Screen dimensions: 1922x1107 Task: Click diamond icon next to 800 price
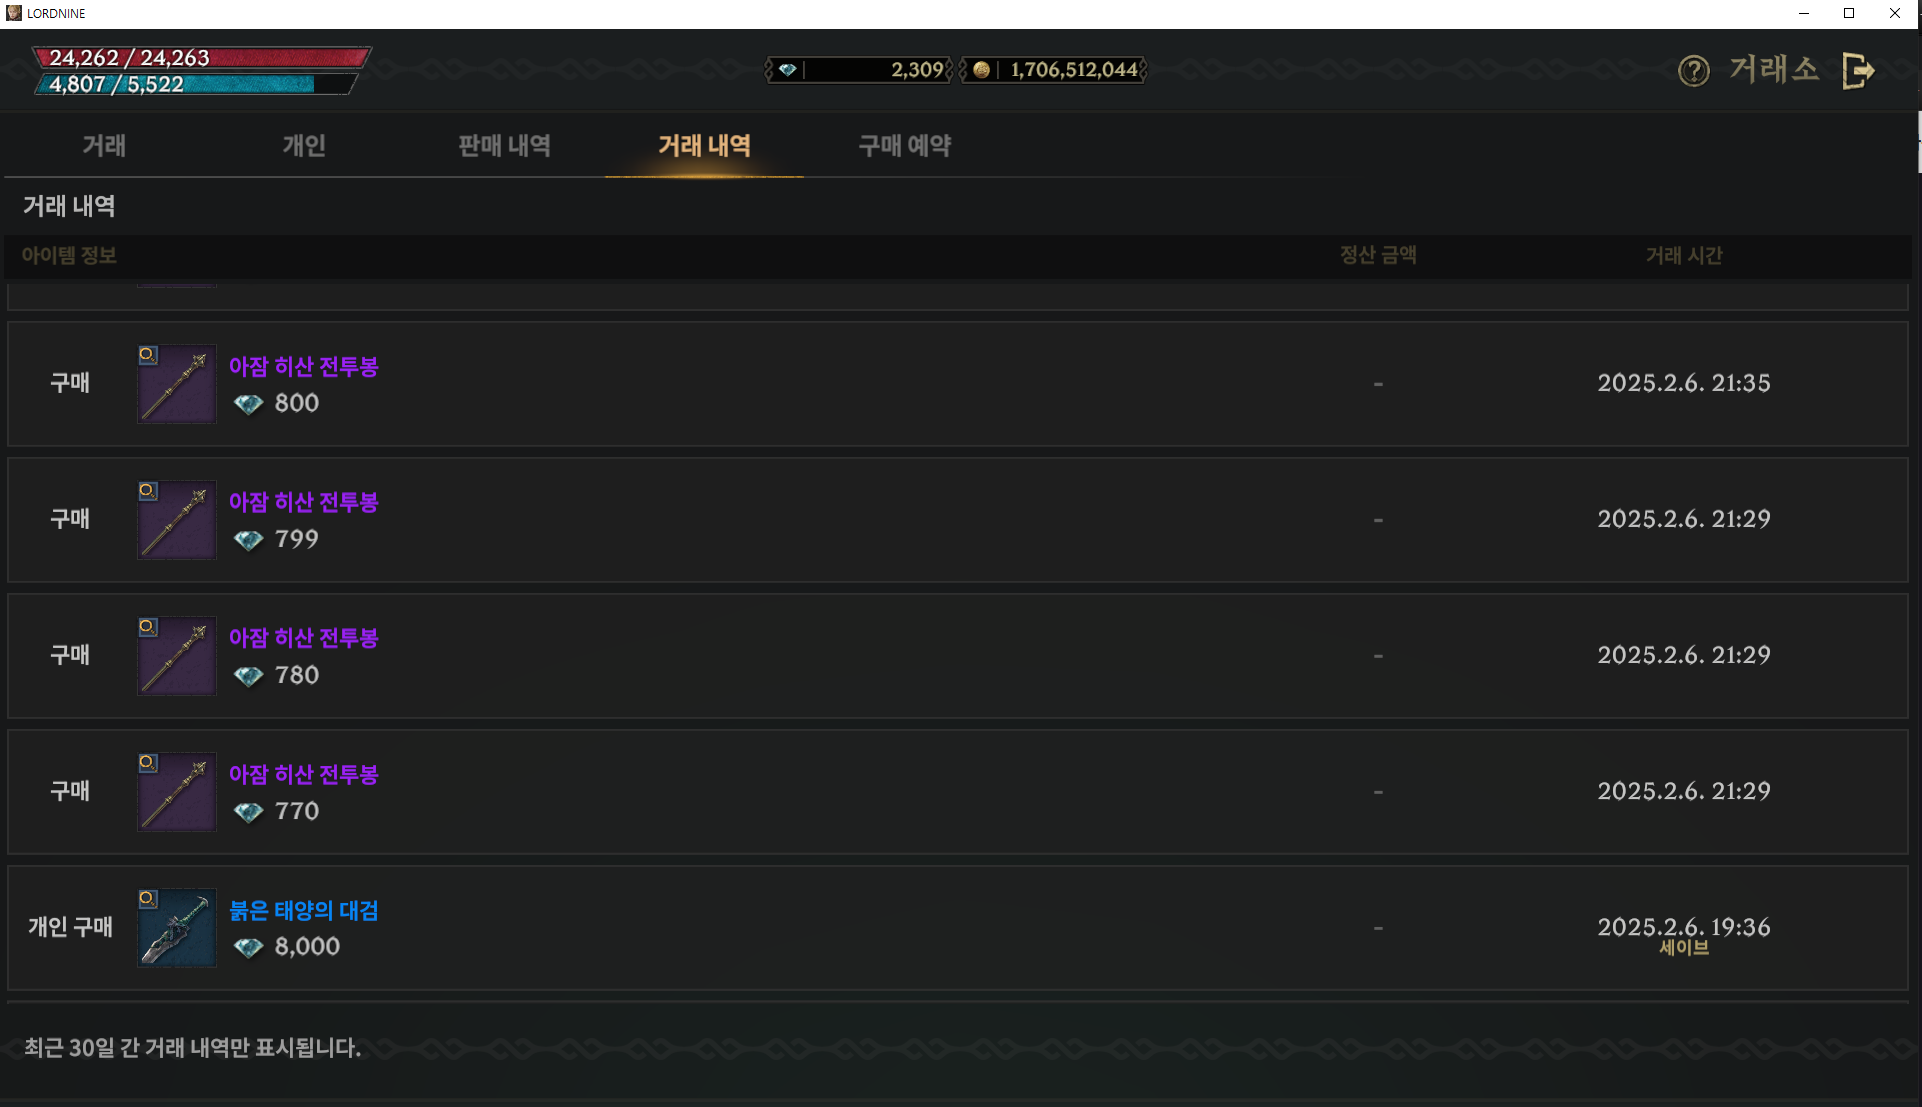pos(248,404)
